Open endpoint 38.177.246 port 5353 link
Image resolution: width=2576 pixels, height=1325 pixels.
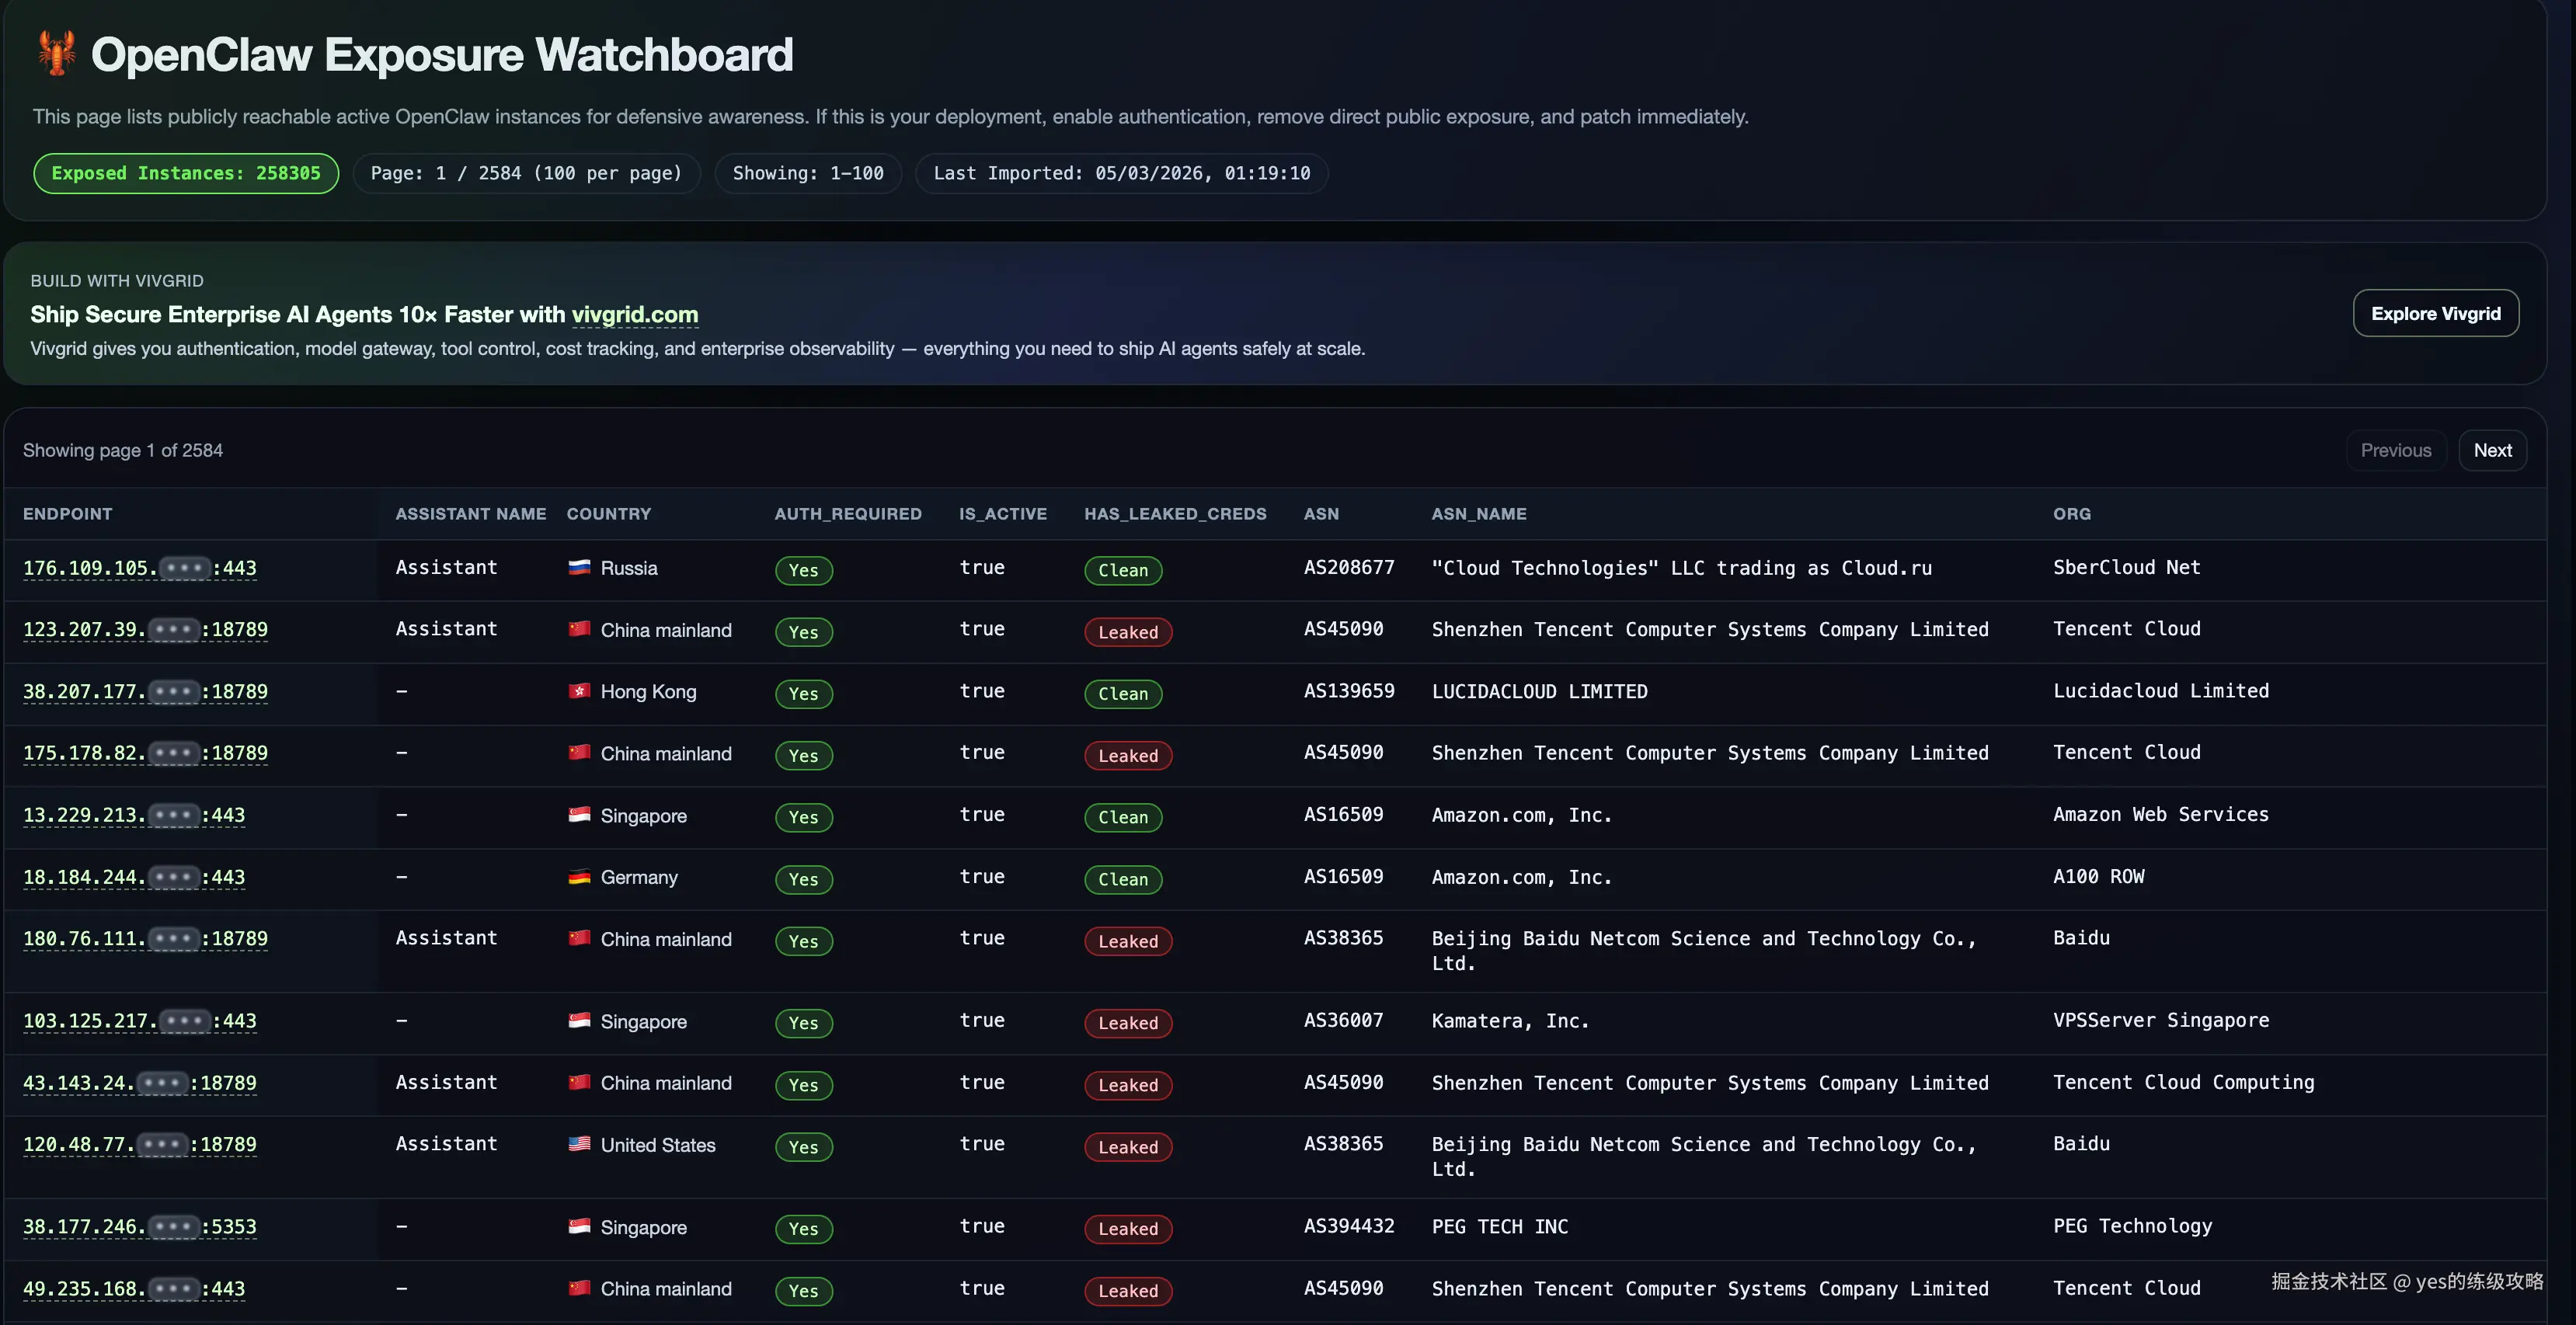pos(139,1226)
